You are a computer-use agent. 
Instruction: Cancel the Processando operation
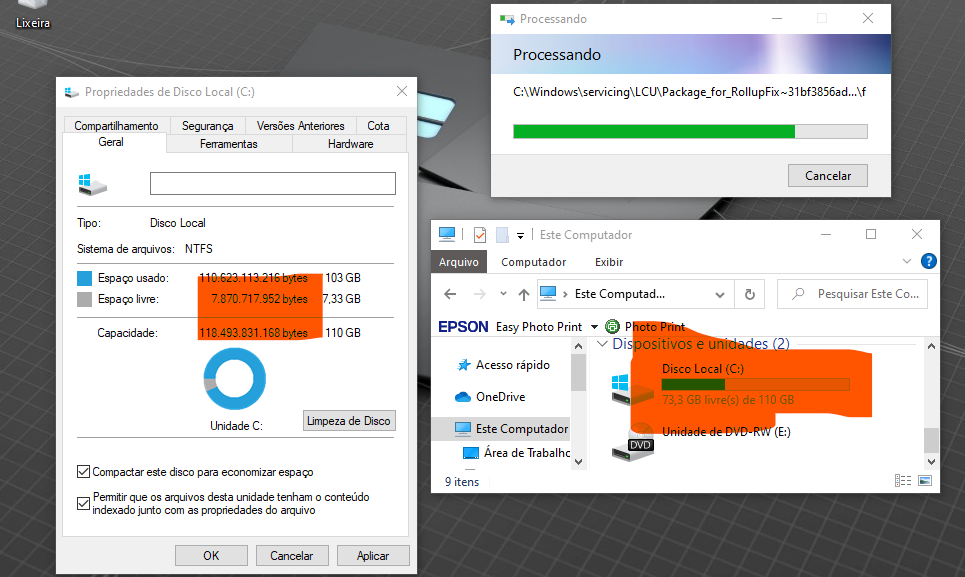coord(828,176)
